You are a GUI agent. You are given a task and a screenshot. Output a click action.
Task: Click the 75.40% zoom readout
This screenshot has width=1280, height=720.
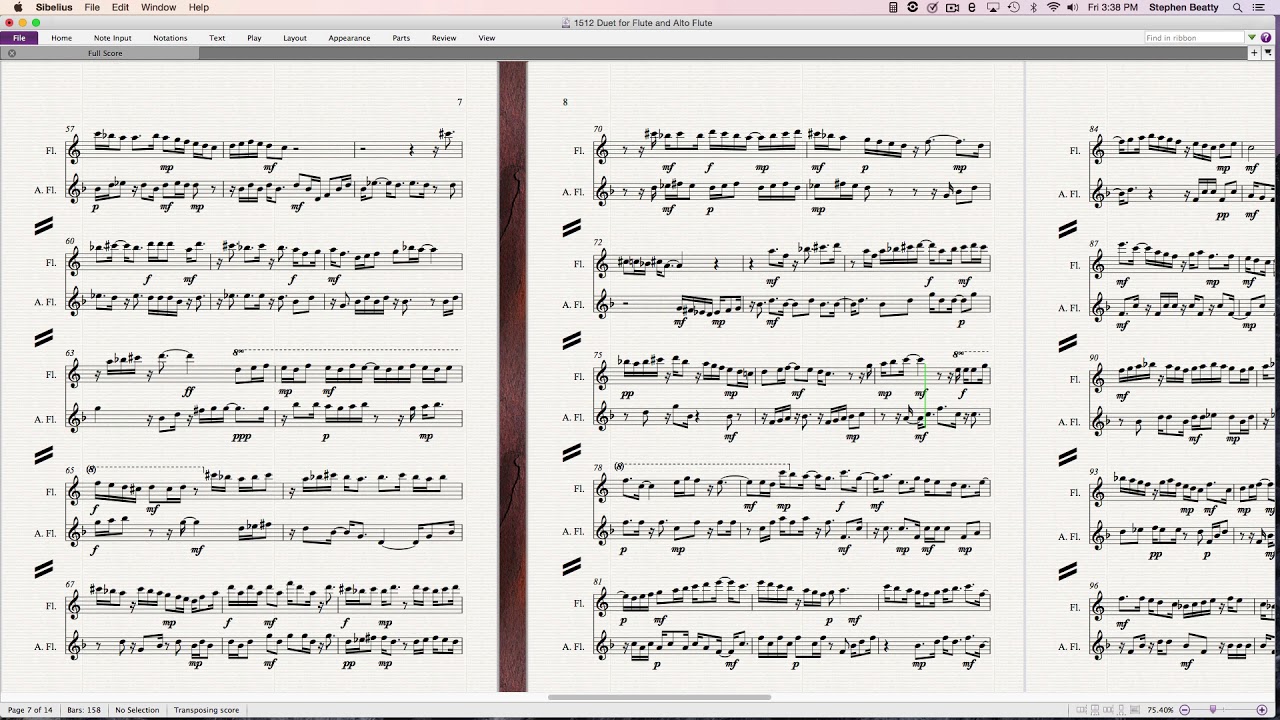(x=1160, y=710)
